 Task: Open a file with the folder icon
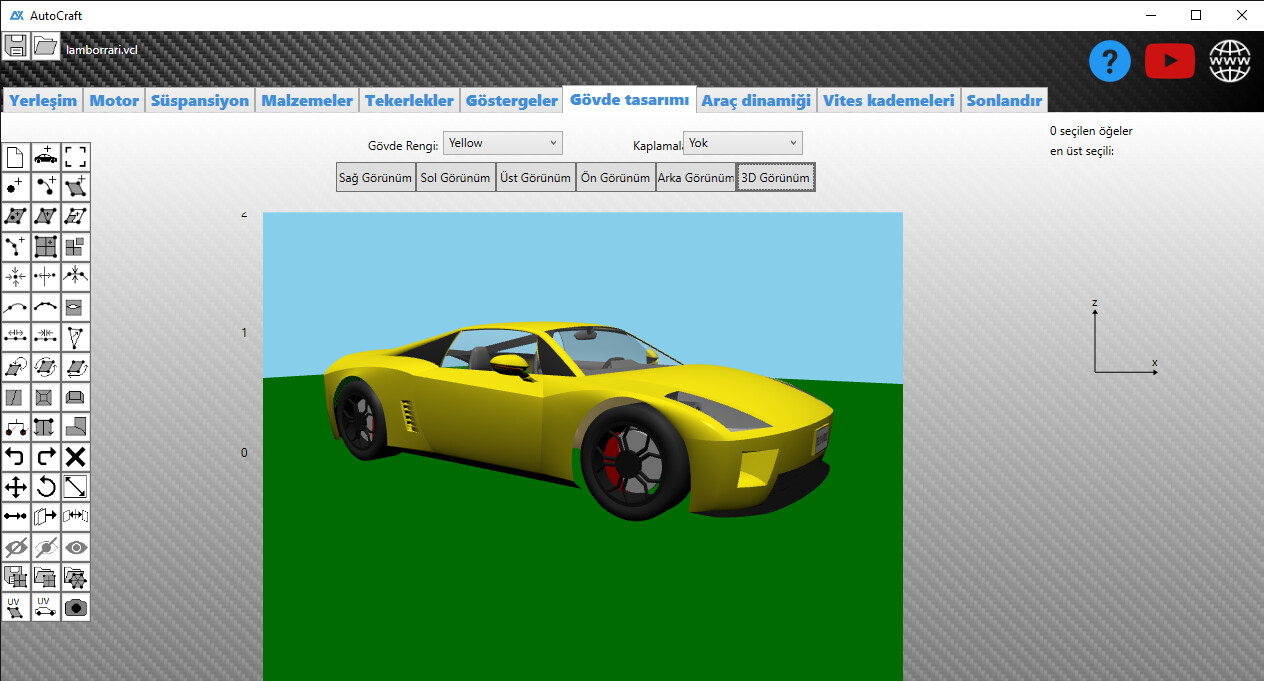[x=46, y=45]
